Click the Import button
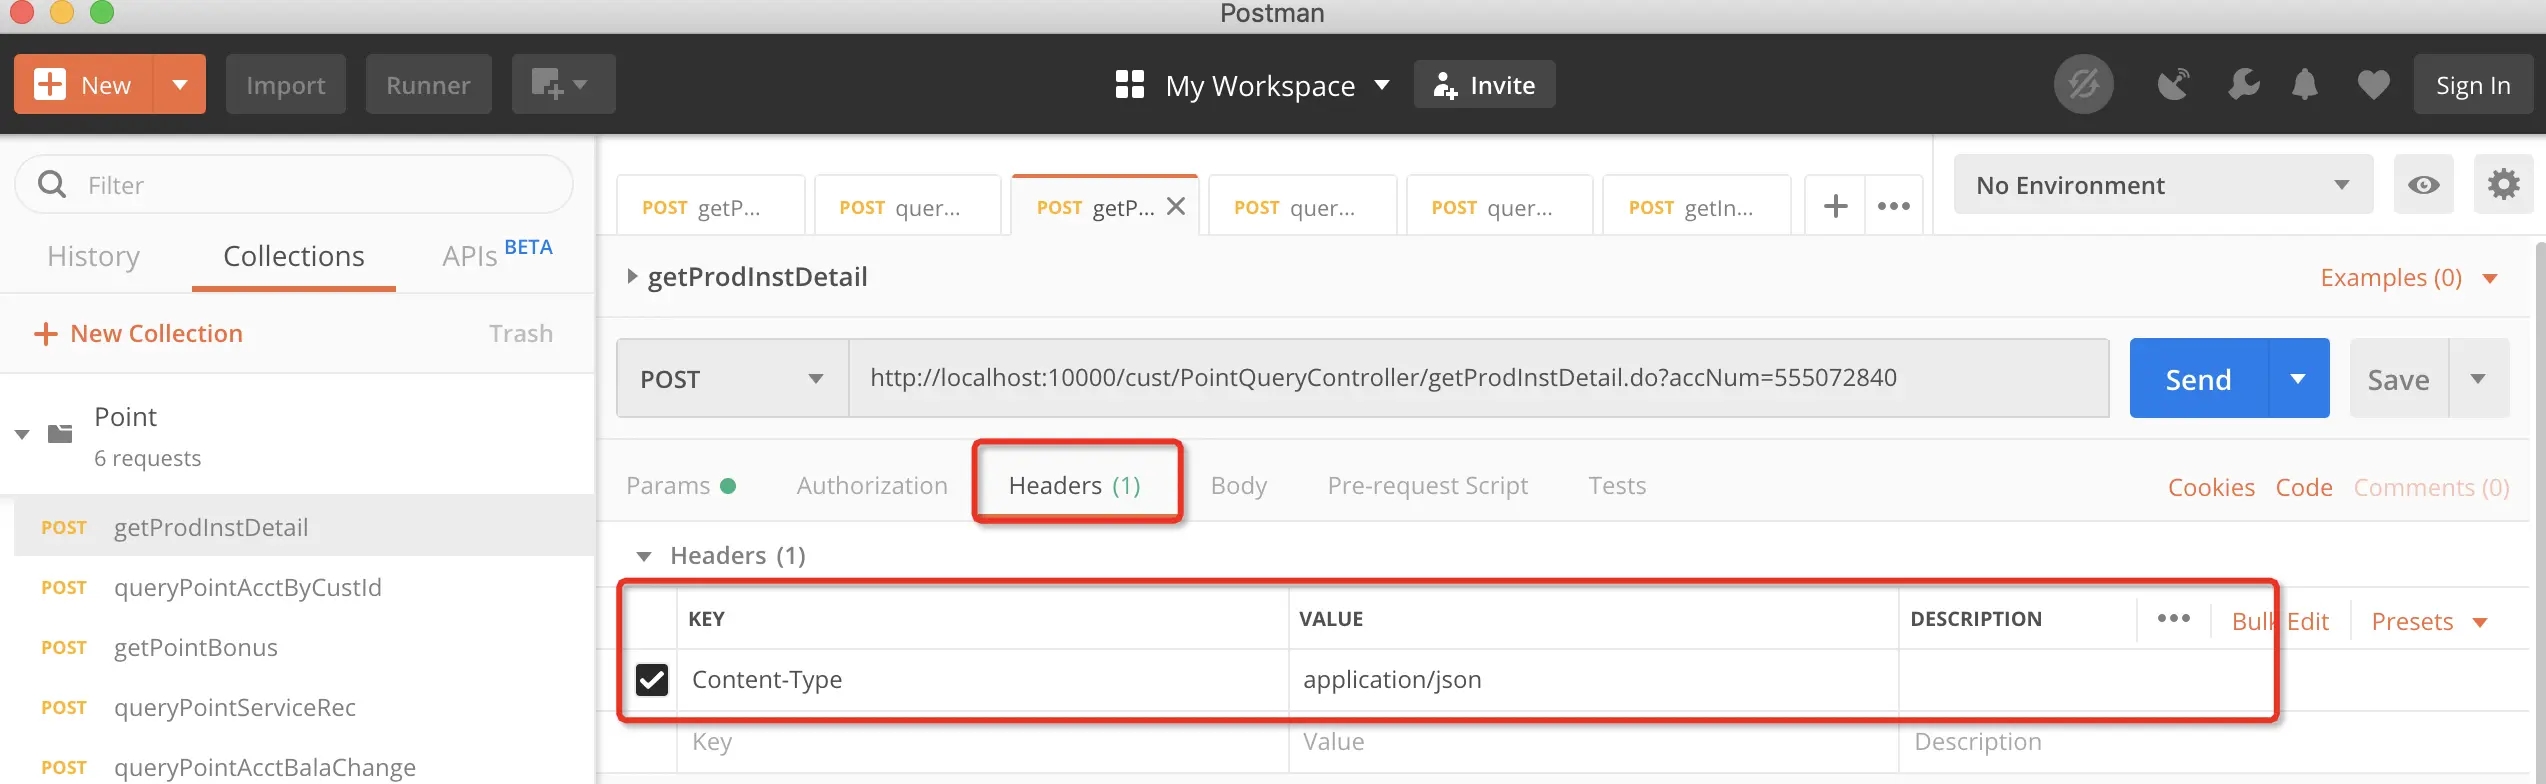This screenshot has width=2546, height=784. 286,84
